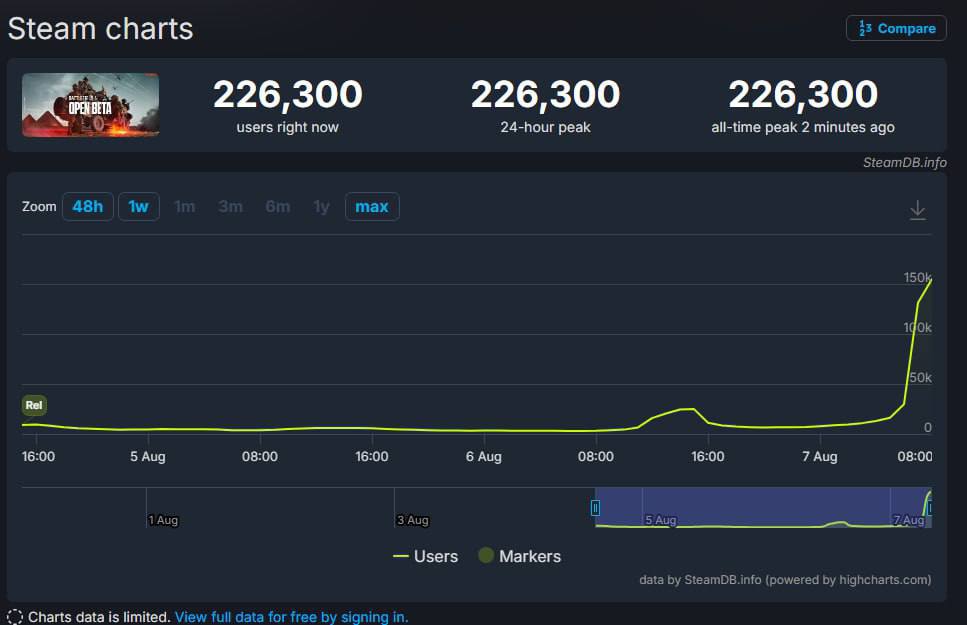Click the 5 Aug label in the navigator timeline
This screenshot has width=967, height=625.
662,520
